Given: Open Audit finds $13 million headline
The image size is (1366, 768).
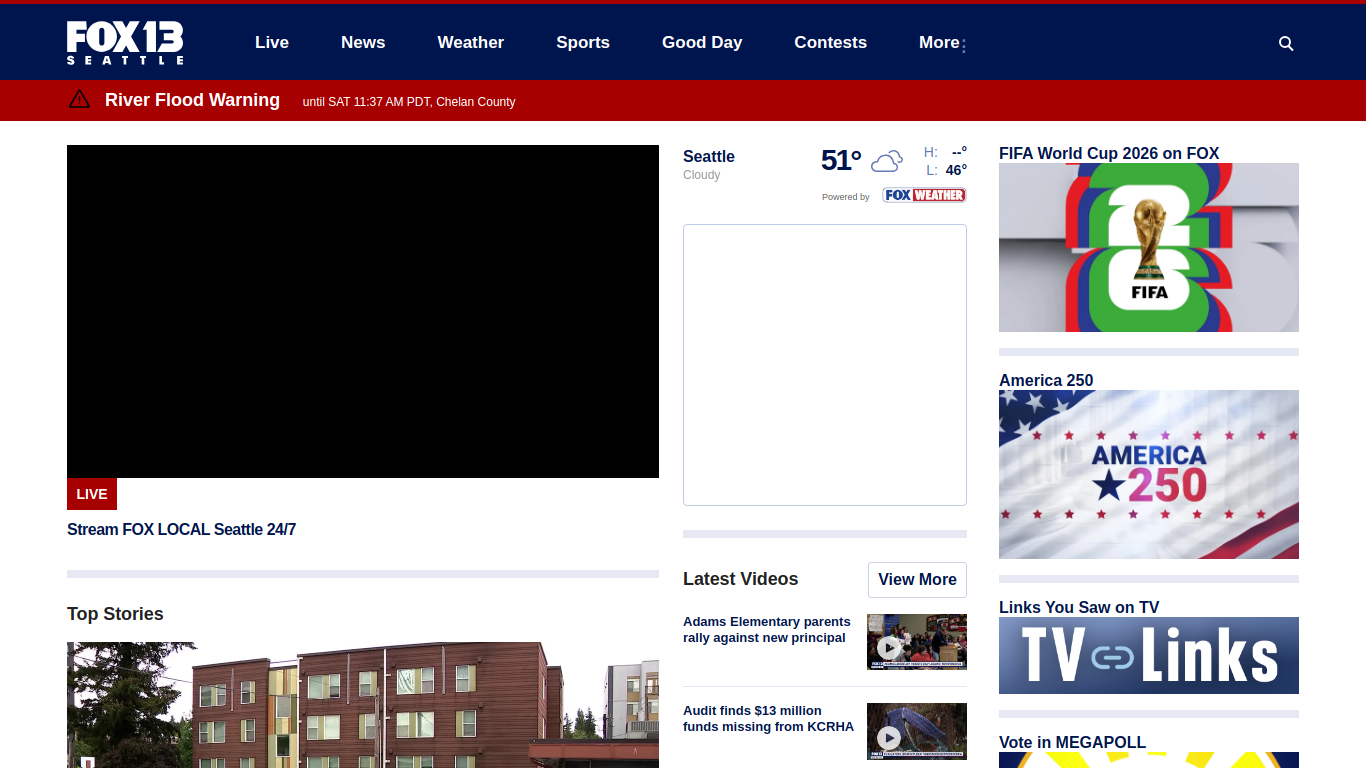Looking at the screenshot, I should point(768,718).
